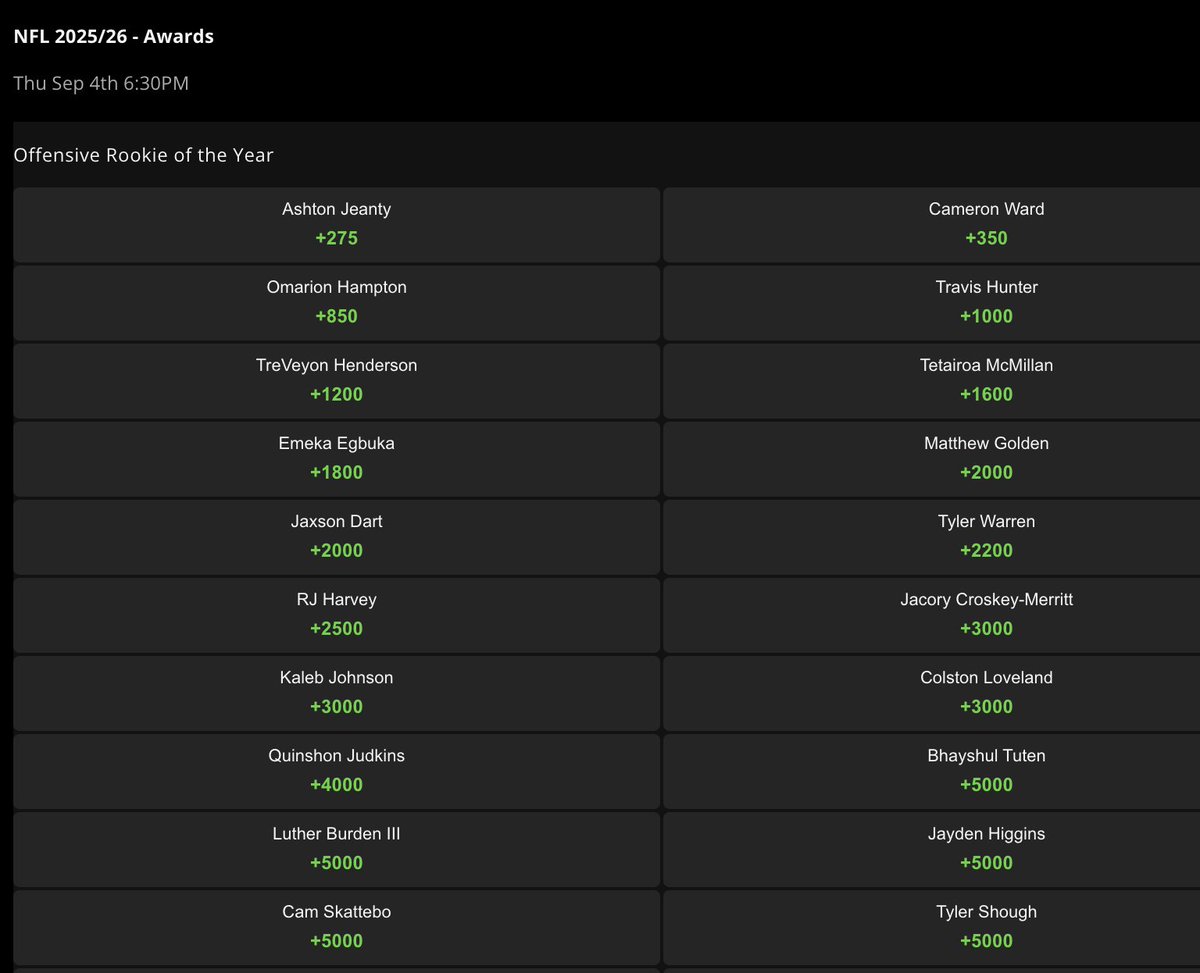Click the NFL 2025/26 - Awards title
1200x973 pixels.
pos(113,37)
